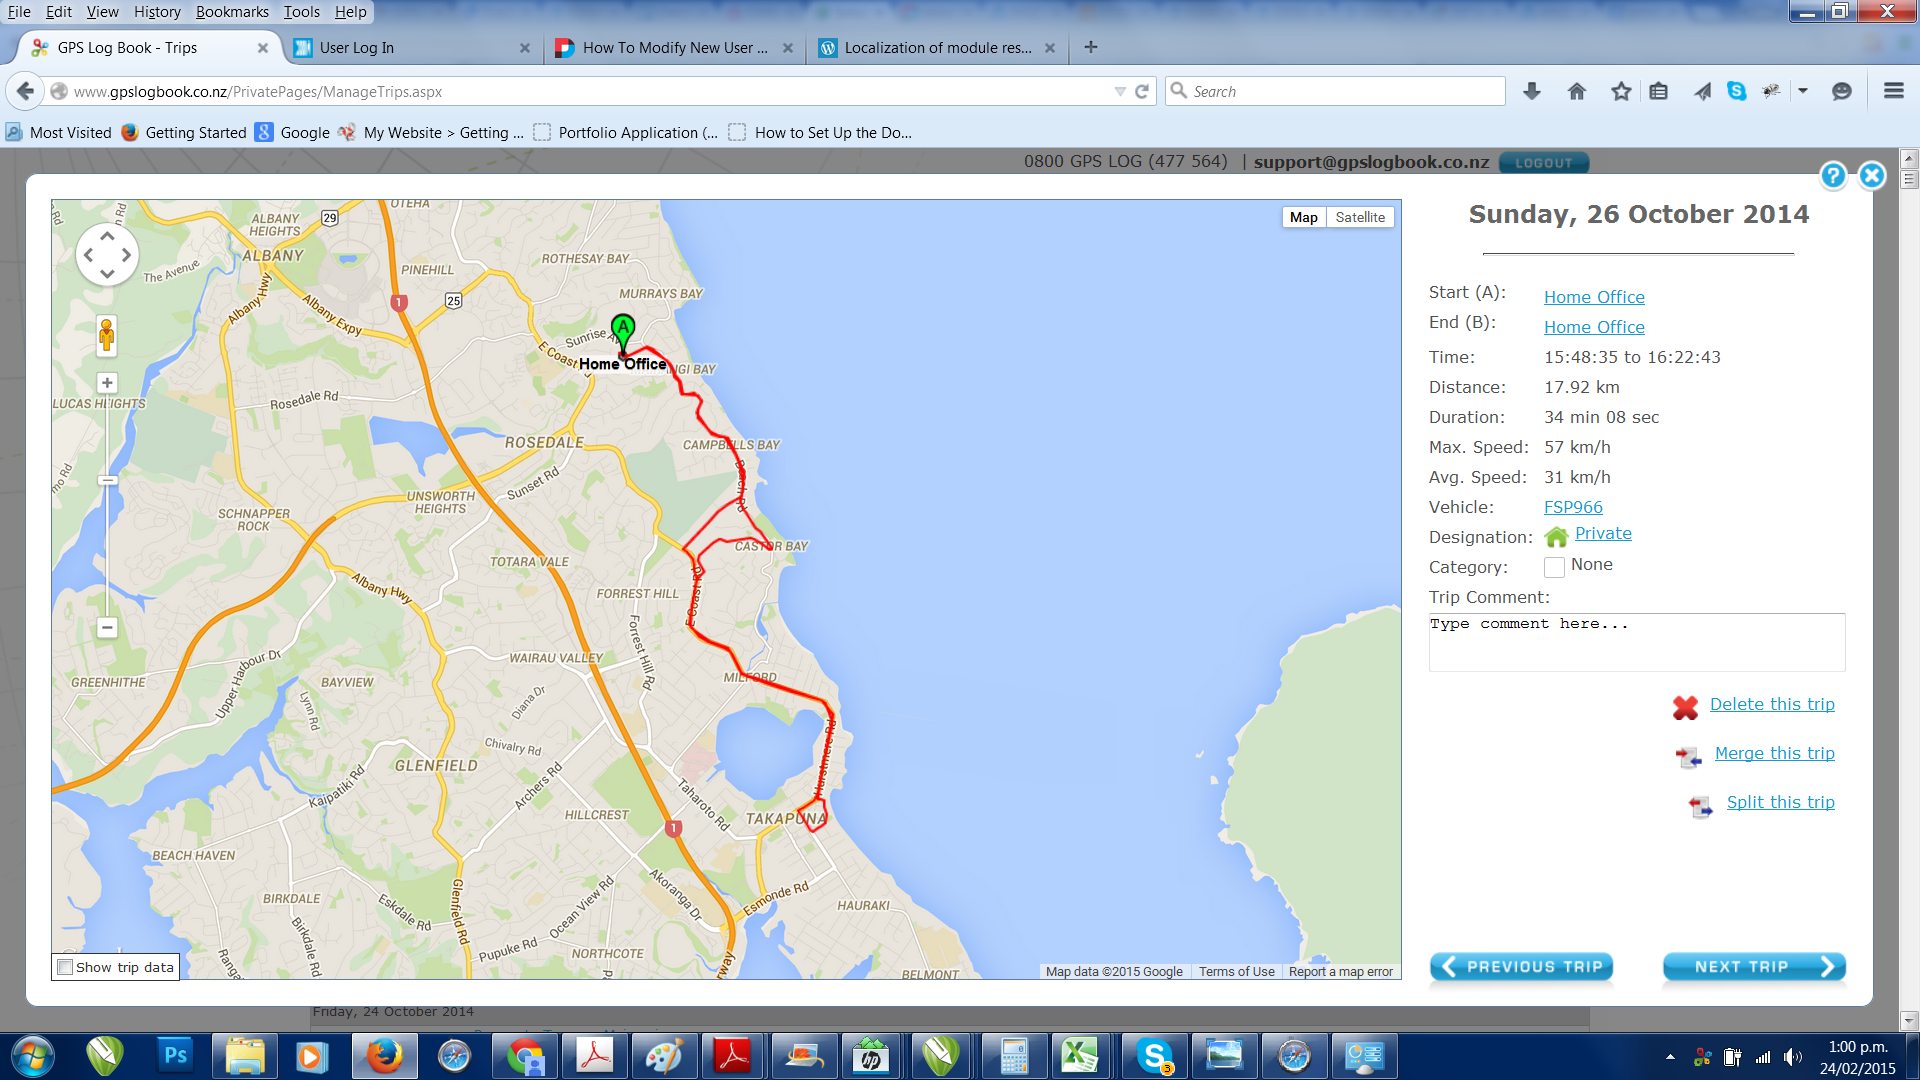Screen dimensions: 1920x1080
Task: Open the Bookmarks menu
Action: pyautogui.click(x=232, y=12)
